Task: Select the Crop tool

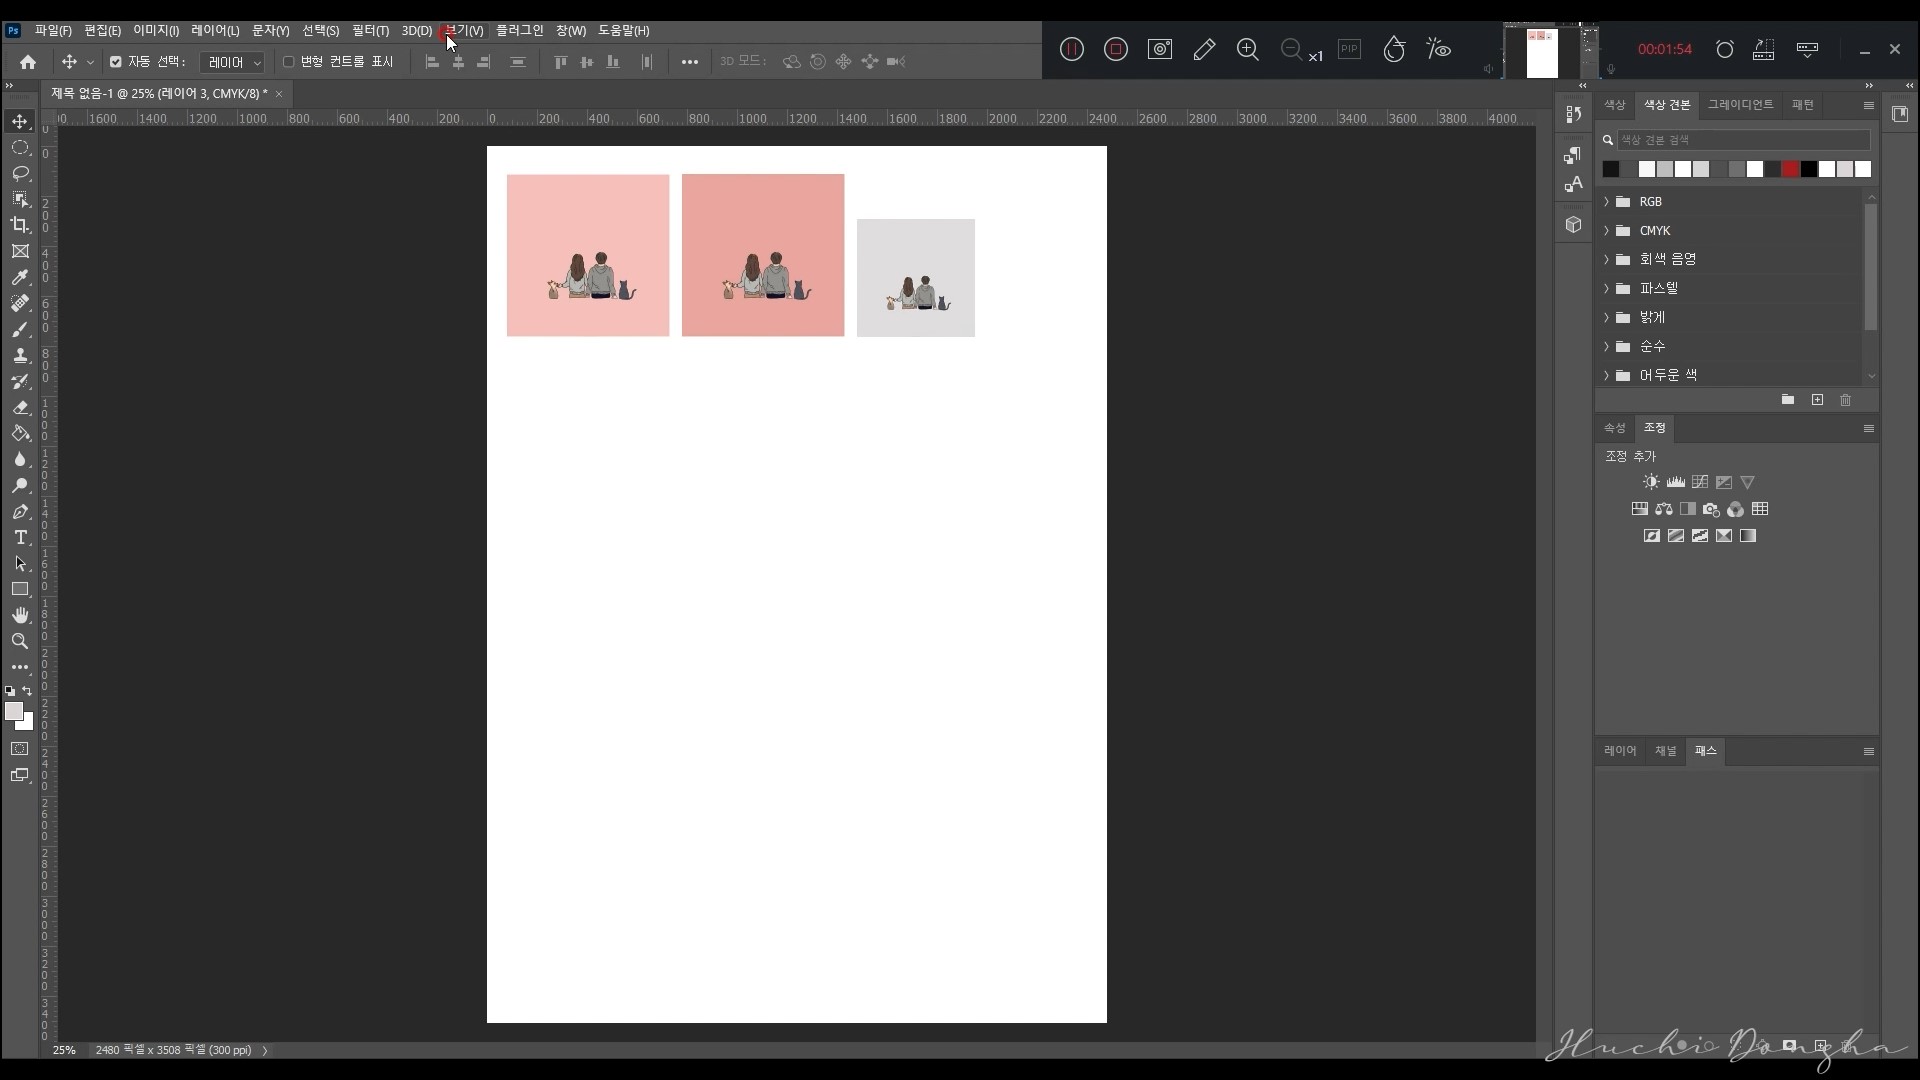Action: tap(20, 225)
